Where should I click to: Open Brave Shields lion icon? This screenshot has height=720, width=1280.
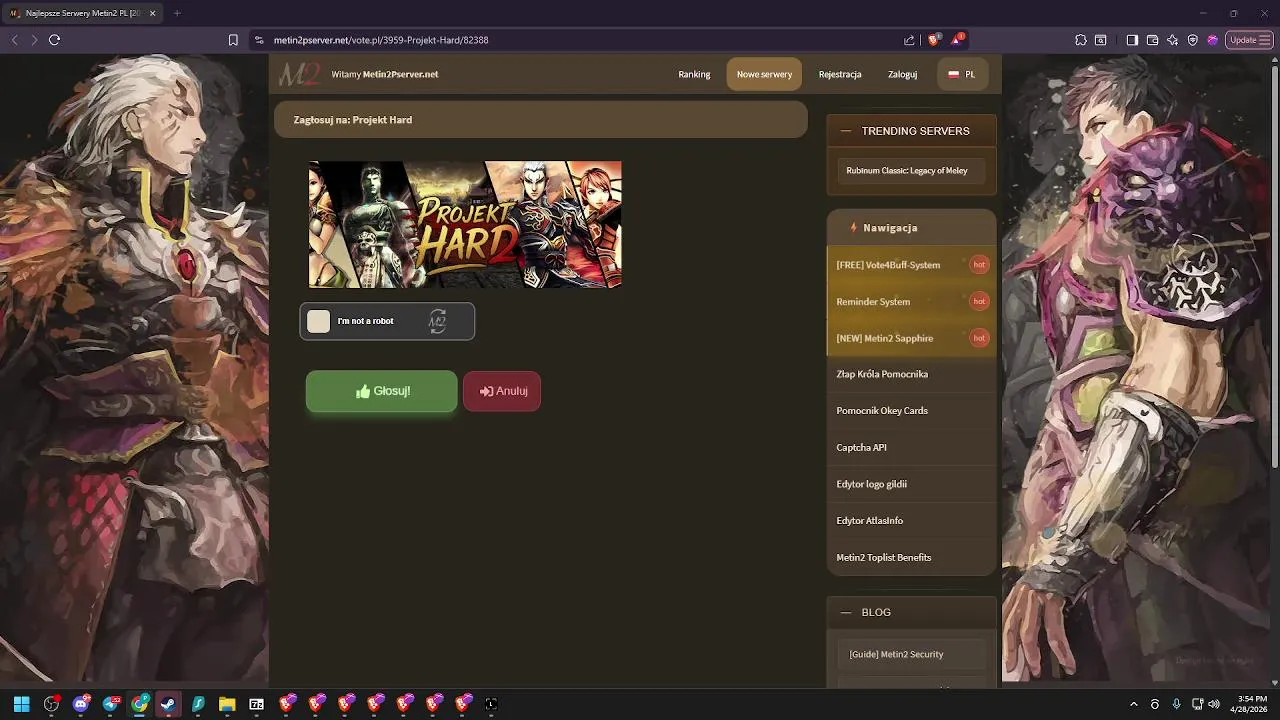point(934,40)
